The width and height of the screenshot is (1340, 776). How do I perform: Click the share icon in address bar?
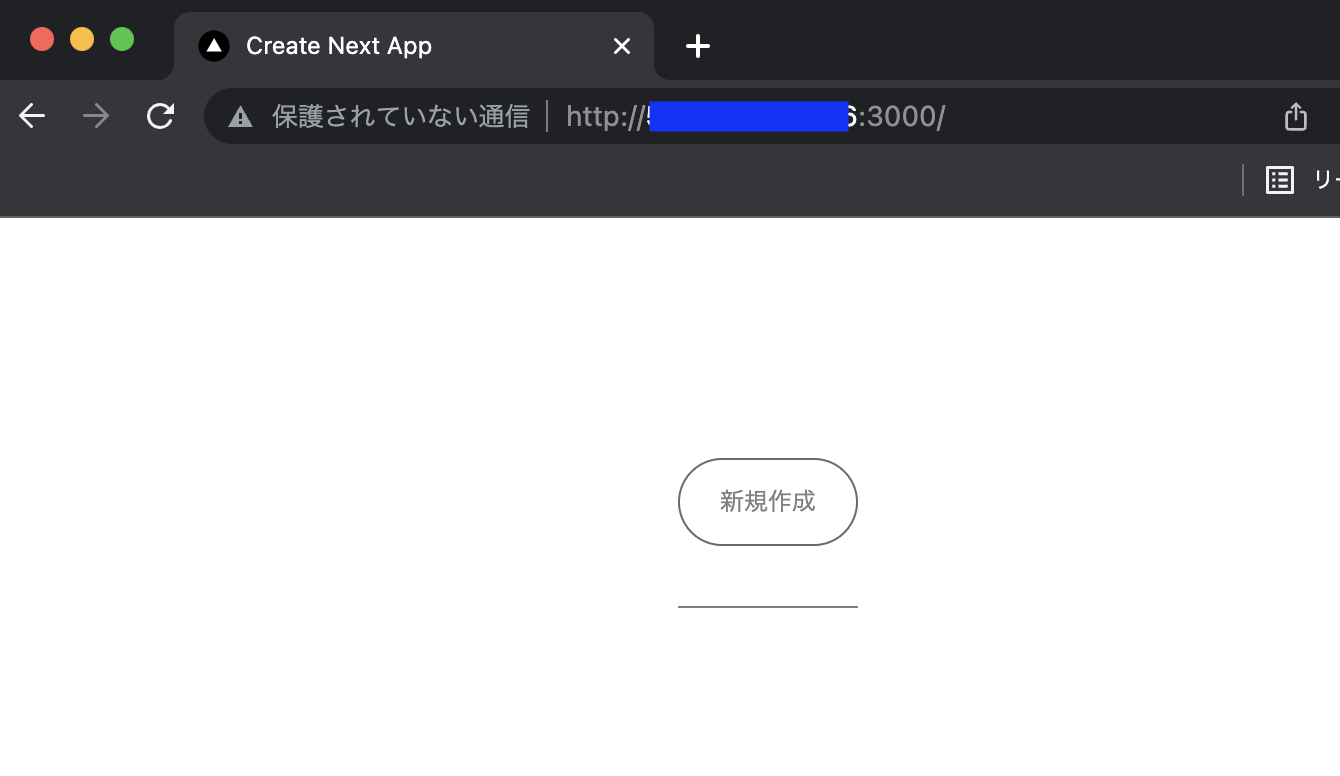[1296, 116]
